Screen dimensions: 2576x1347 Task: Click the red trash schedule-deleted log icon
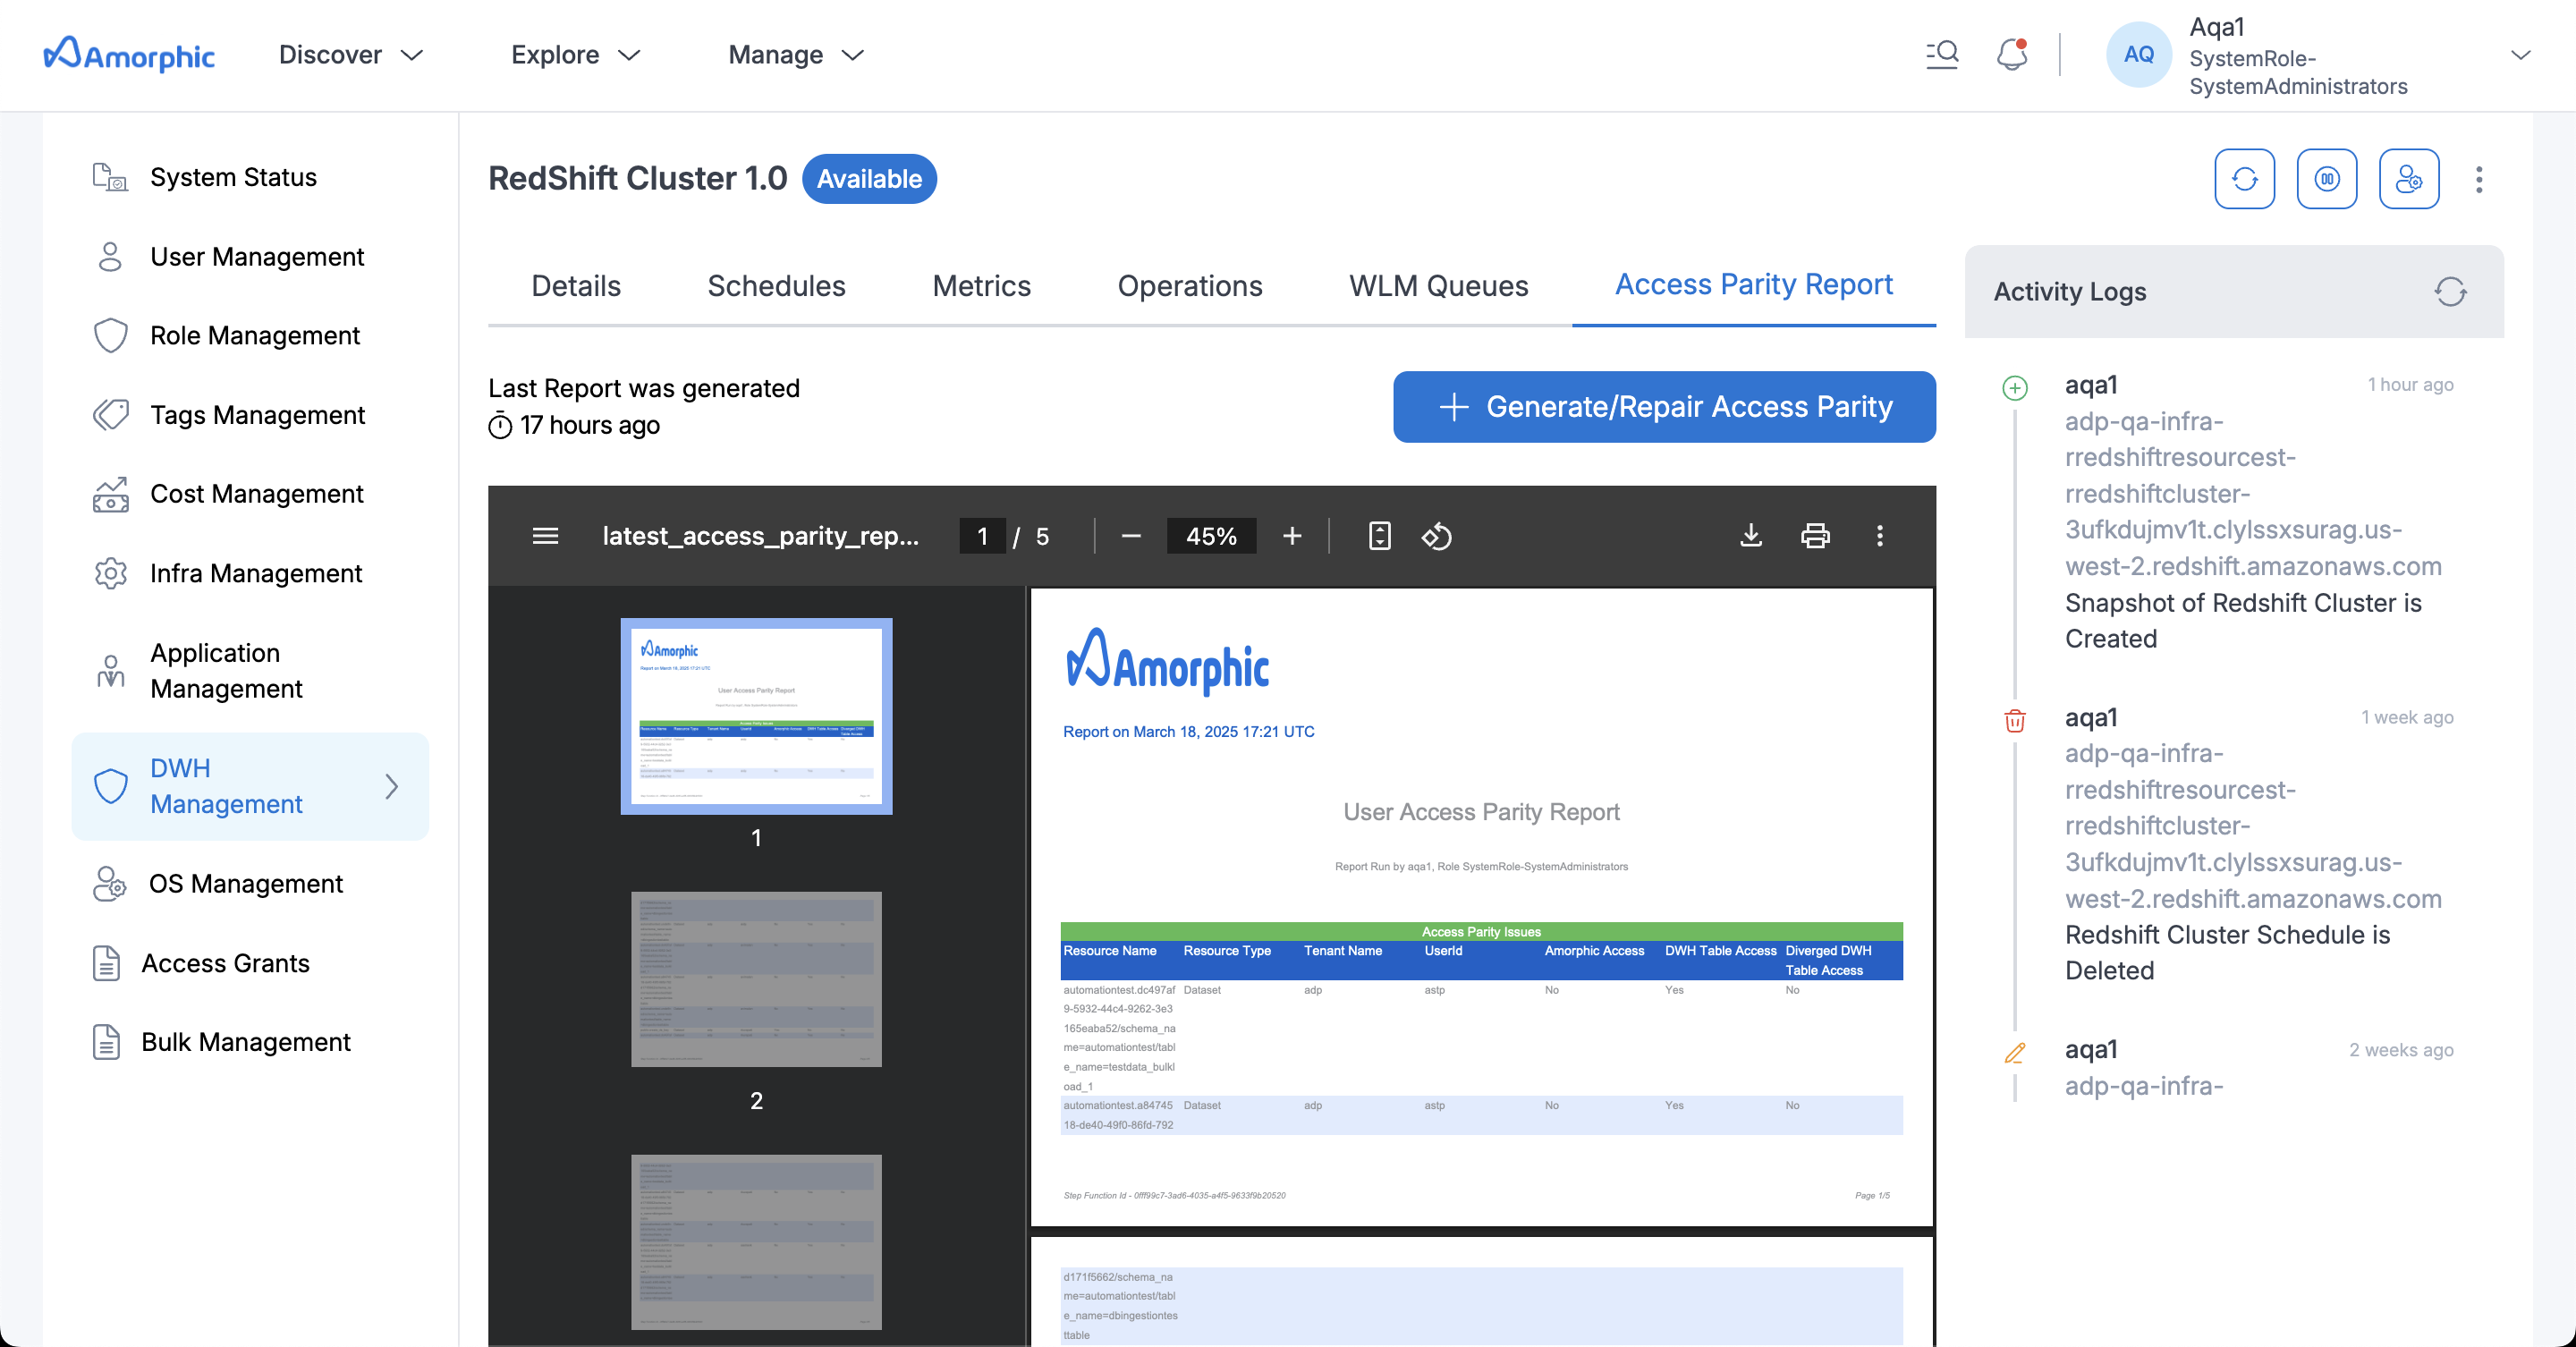click(2015, 720)
